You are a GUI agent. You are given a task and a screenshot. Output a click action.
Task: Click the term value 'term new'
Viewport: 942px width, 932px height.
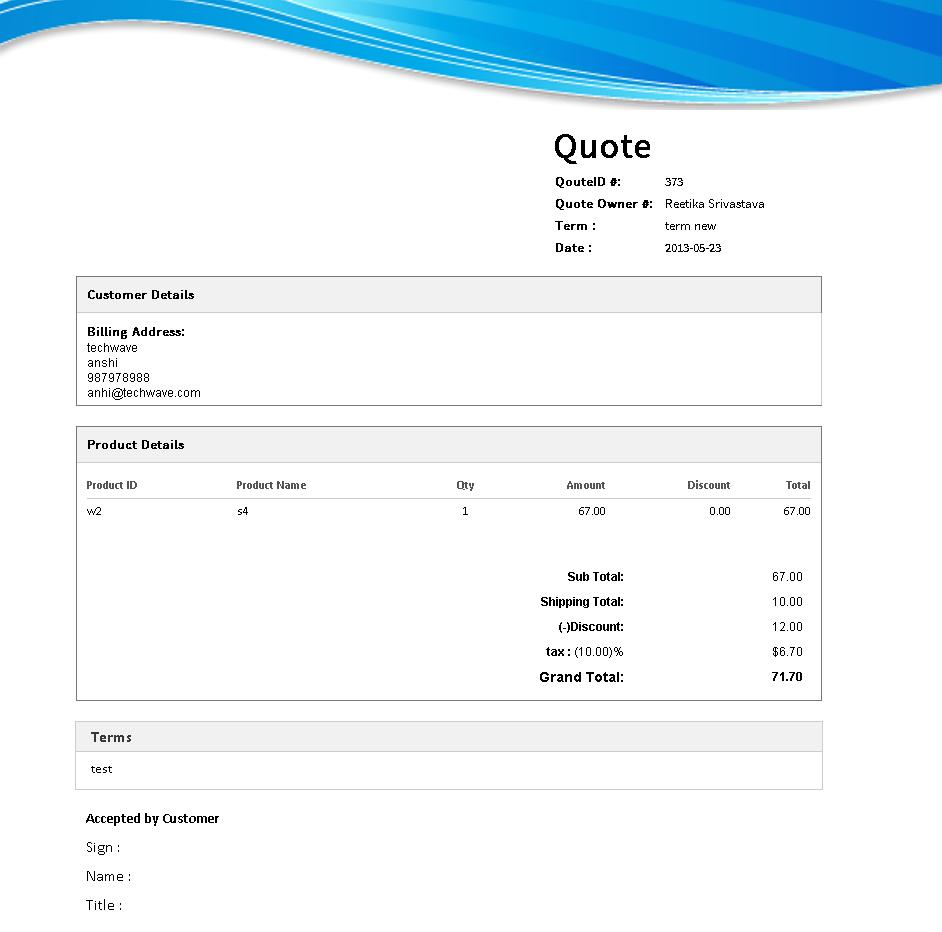690,226
